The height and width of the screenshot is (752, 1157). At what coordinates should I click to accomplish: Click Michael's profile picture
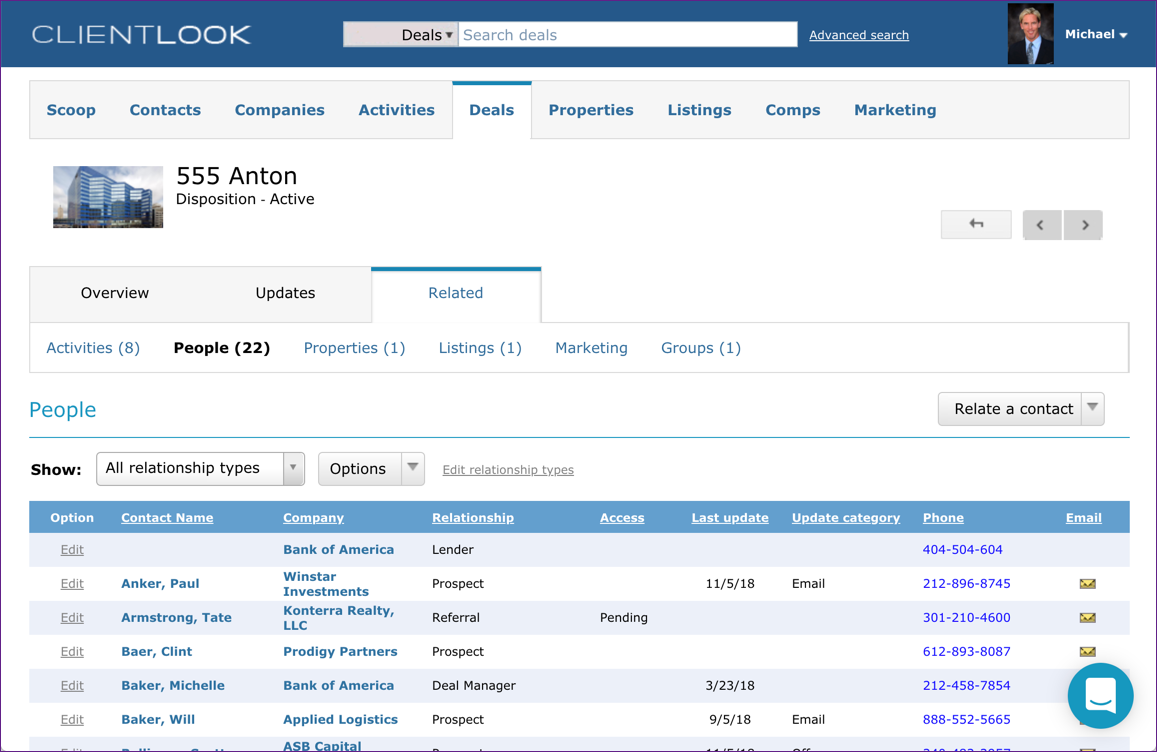[x=1030, y=33]
